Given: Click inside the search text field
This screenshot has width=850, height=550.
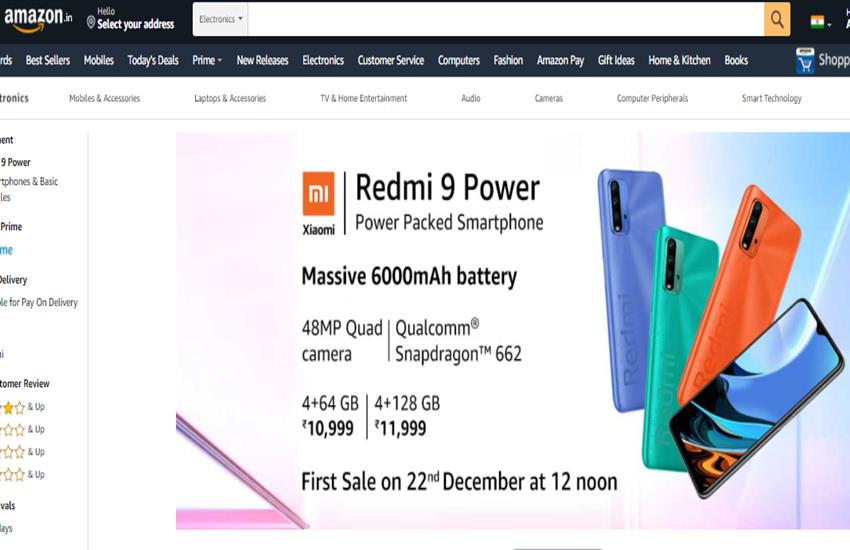Looking at the screenshot, I should click(x=506, y=20).
